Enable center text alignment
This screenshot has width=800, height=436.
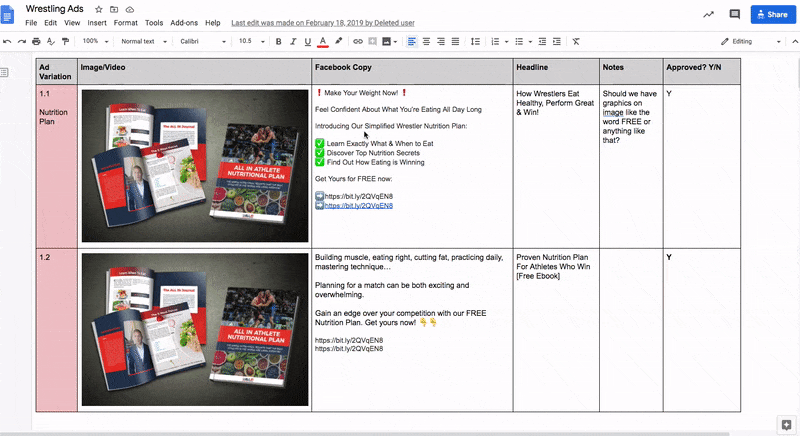click(426, 41)
